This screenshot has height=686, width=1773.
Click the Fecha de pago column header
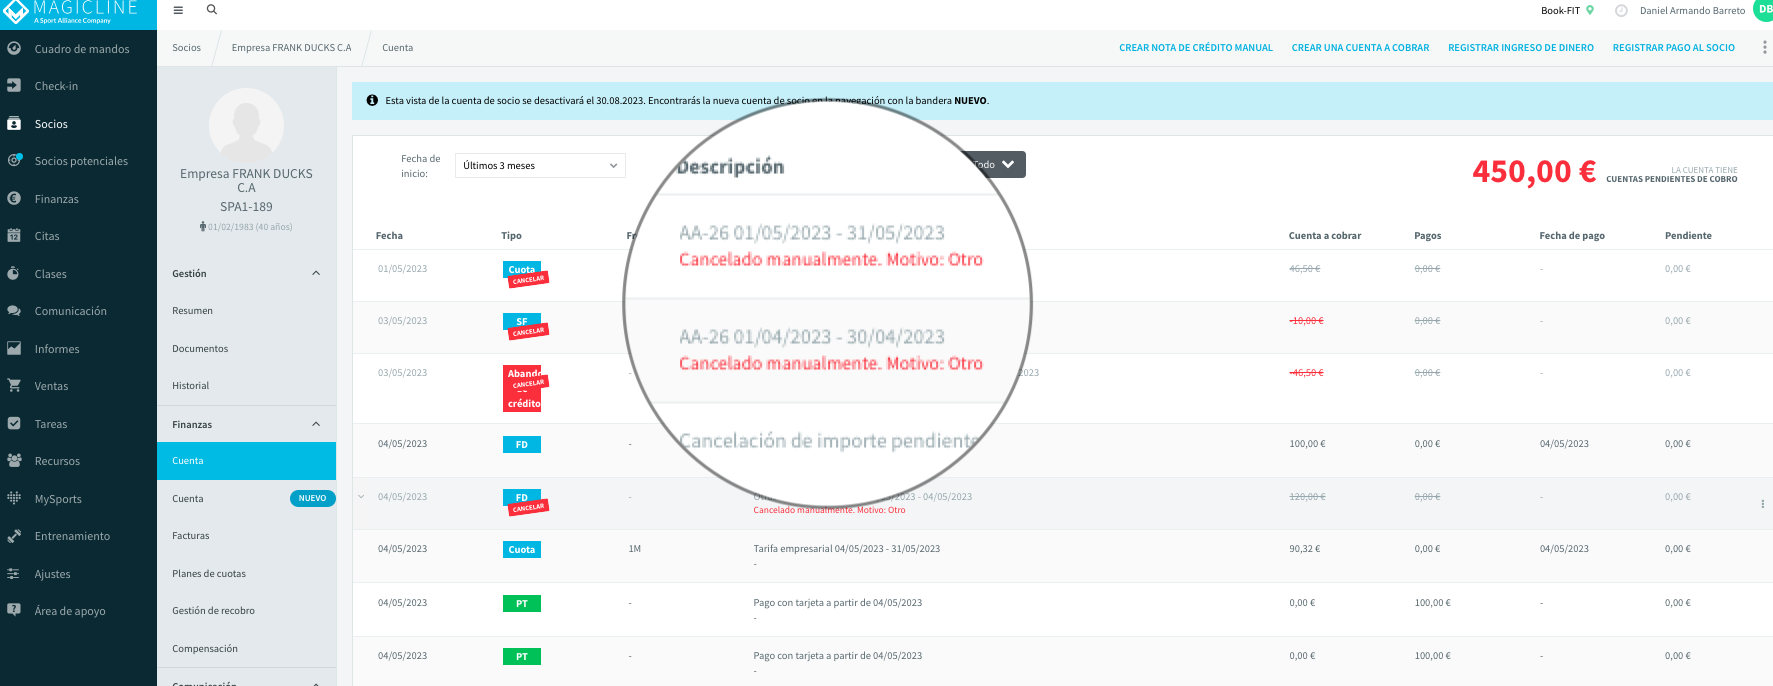click(1572, 236)
